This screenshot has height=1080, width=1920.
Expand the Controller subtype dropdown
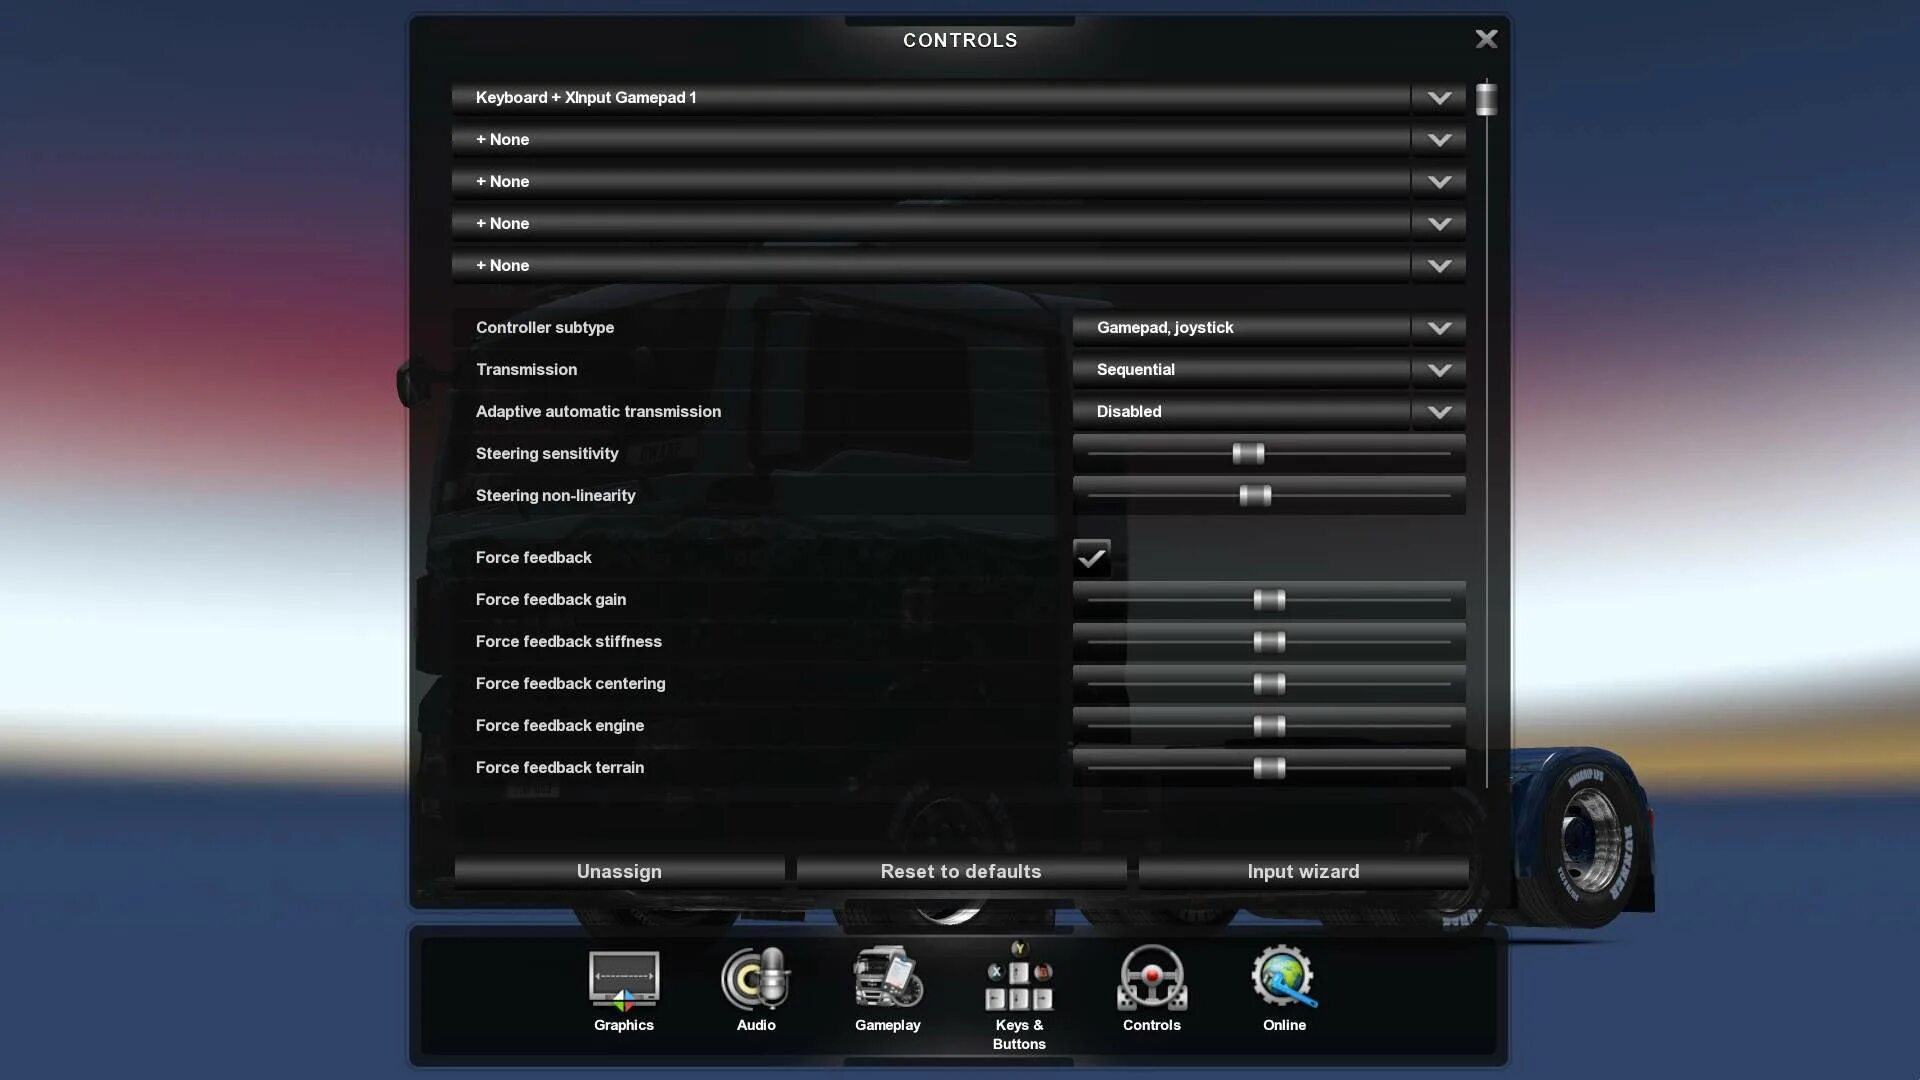pos(1439,327)
